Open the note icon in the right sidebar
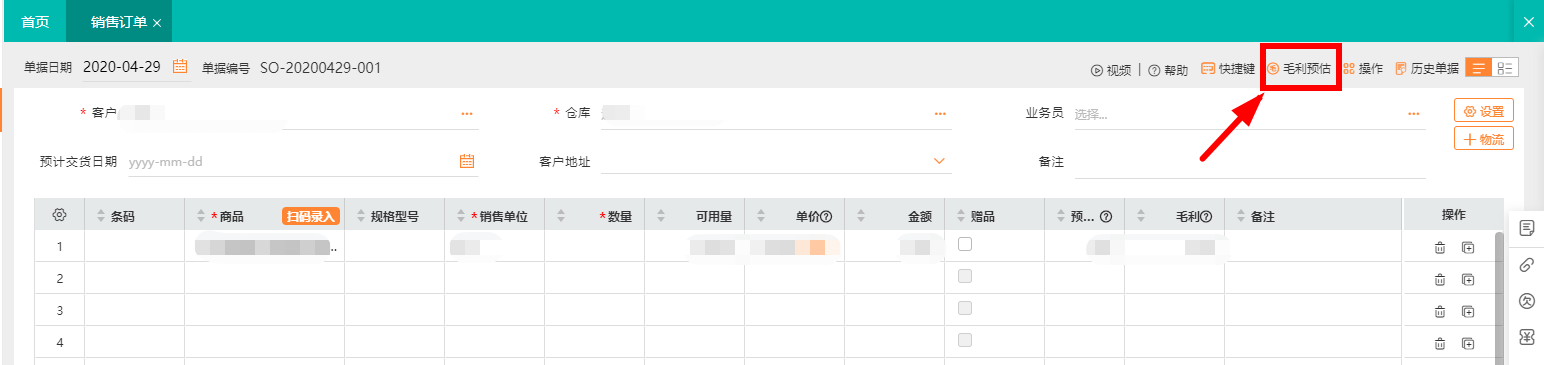The image size is (1544, 365). pos(1527,228)
